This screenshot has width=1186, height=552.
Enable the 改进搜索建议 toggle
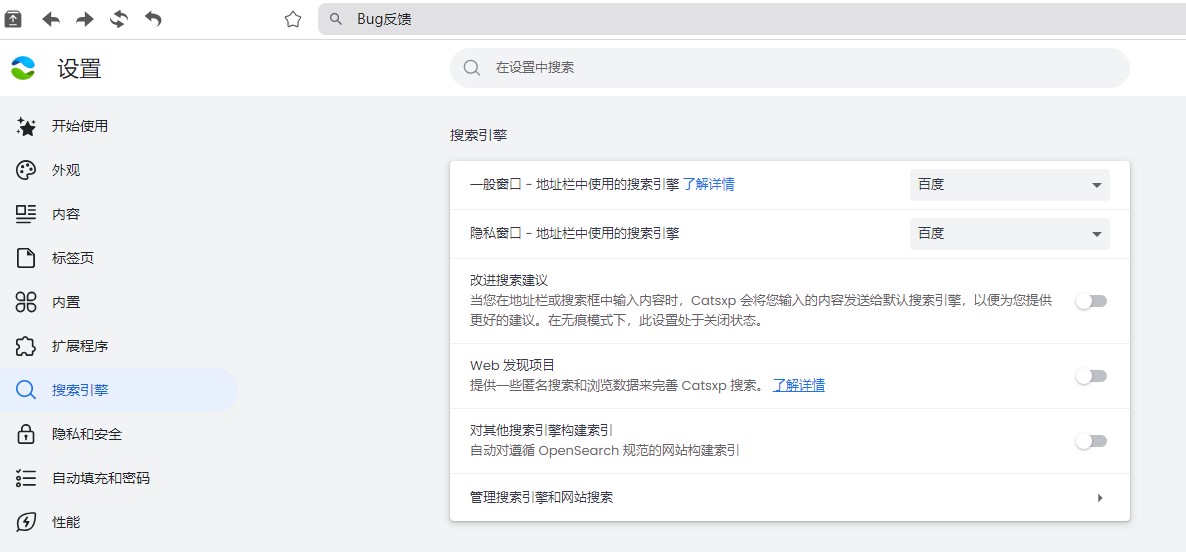(x=1091, y=301)
